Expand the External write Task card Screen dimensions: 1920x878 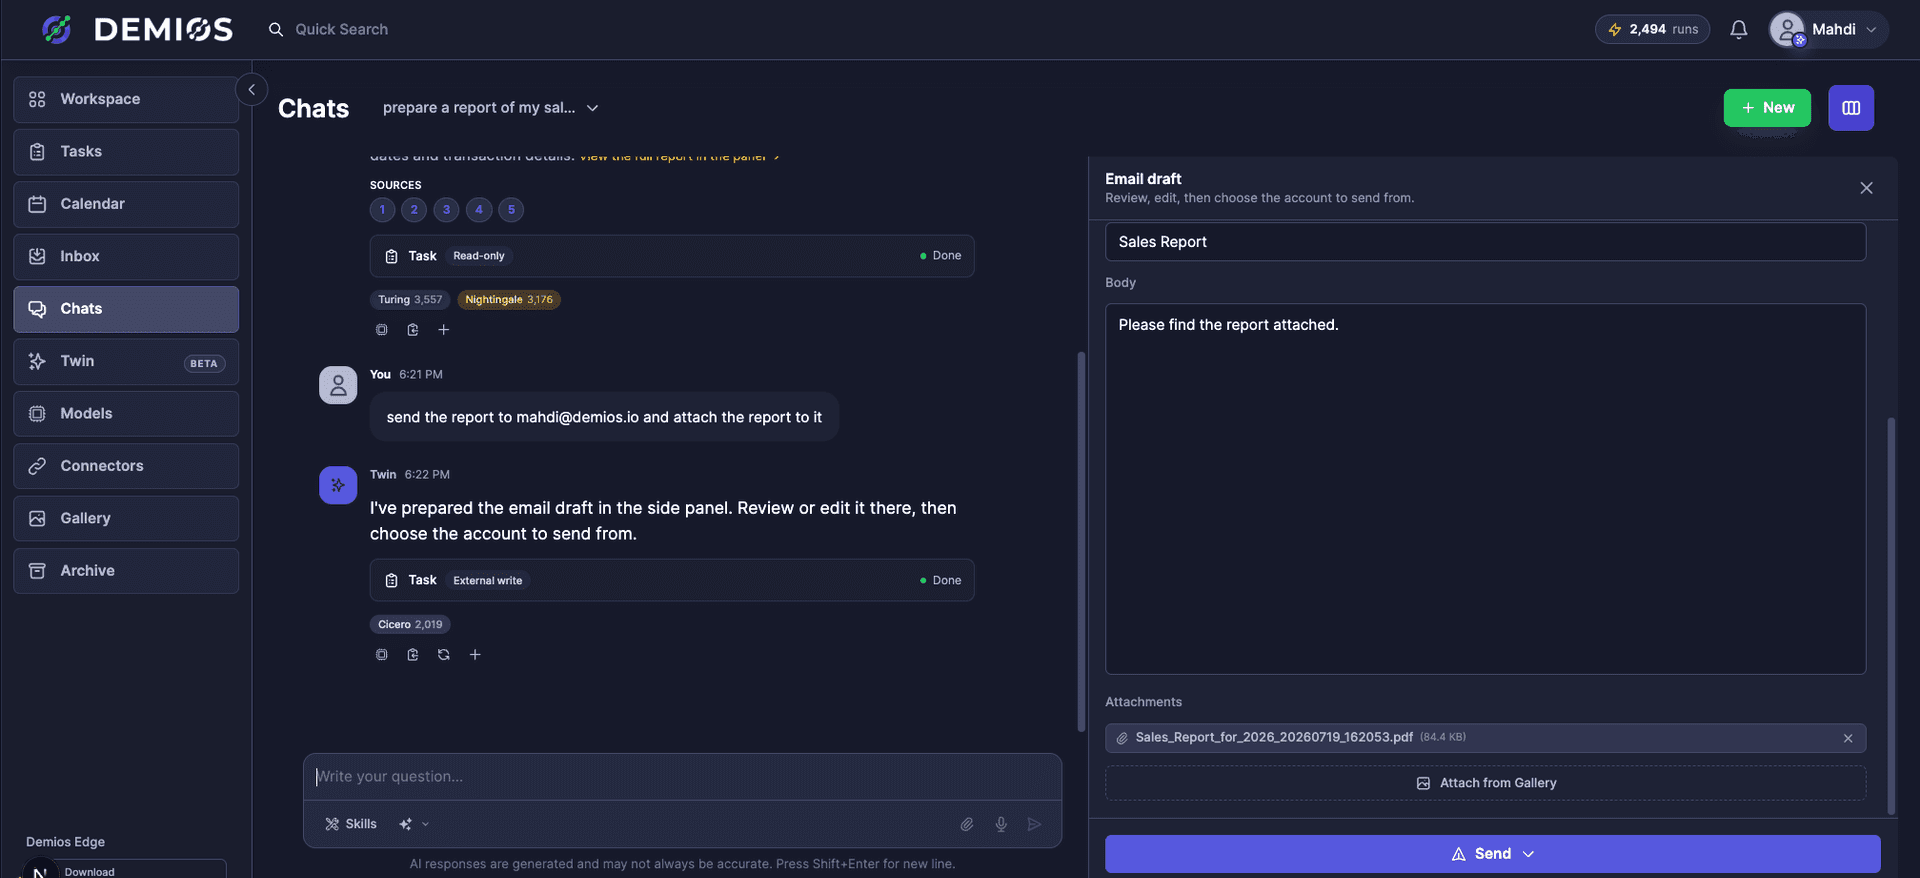click(672, 580)
